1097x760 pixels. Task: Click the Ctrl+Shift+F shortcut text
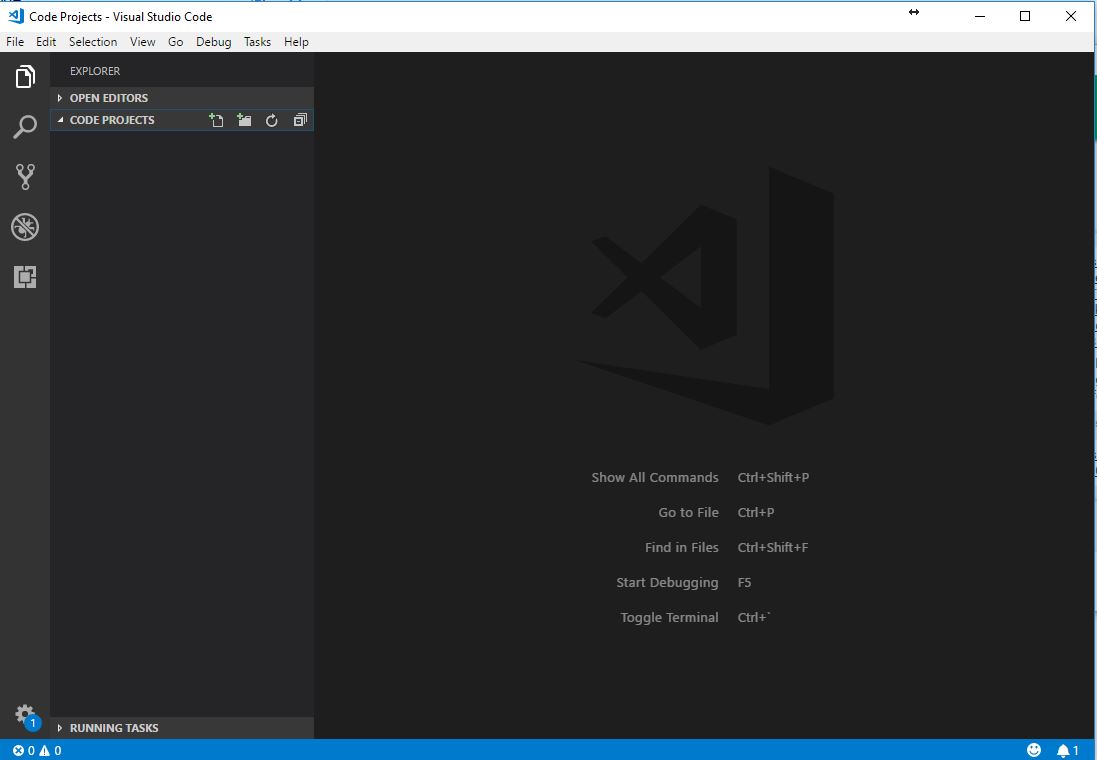(x=773, y=547)
